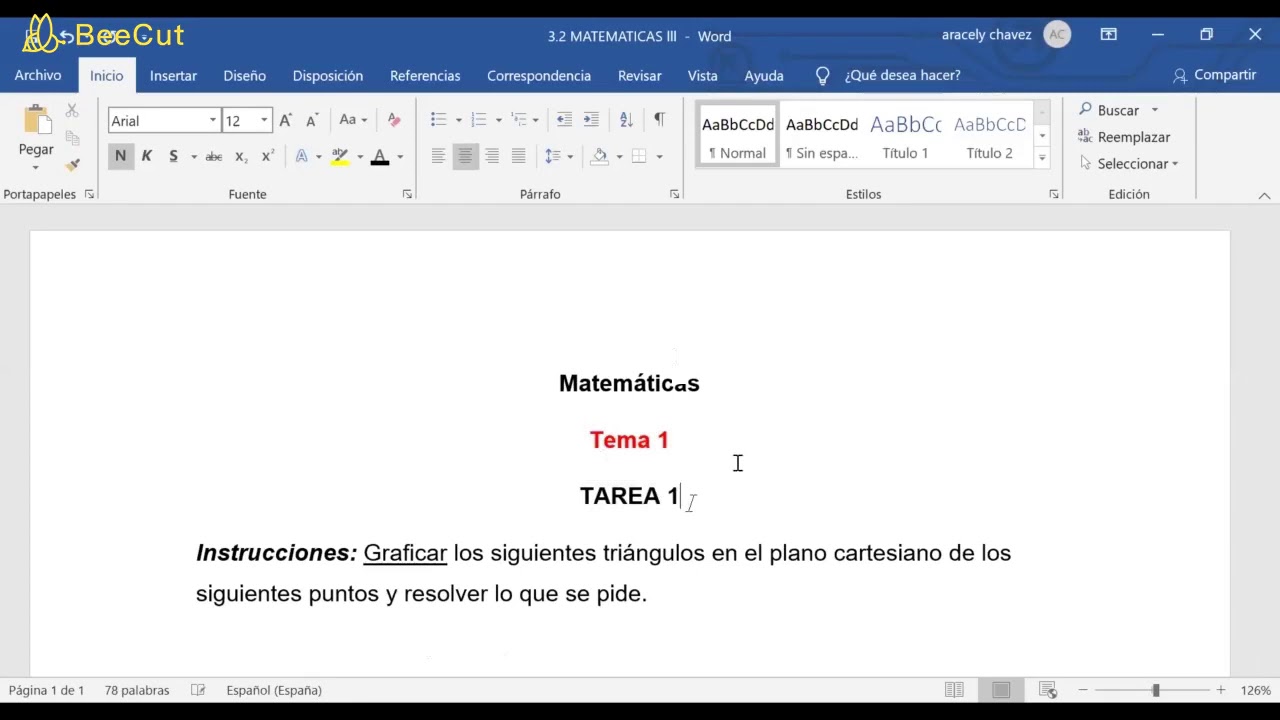Apply superscript x² formatting
Image resolution: width=1280 pixels, height=720 pixels.
tap(267, 156)
